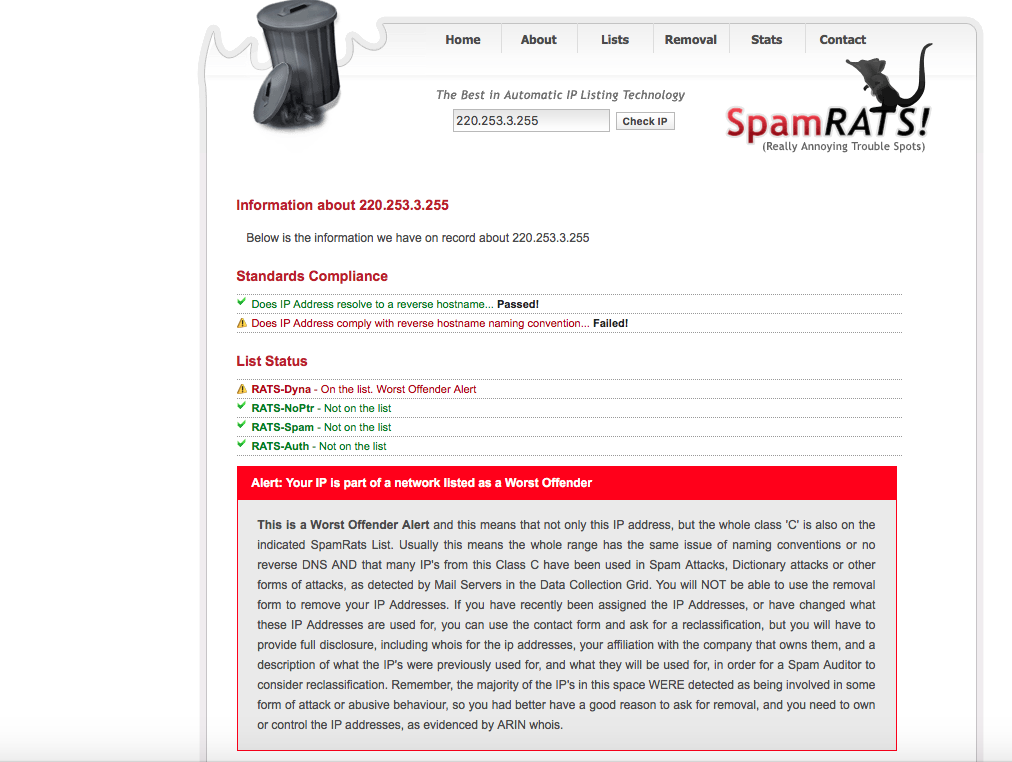Open the RATS-Dyna list link
Viewport: 1012px width, 762px height.
click(281, 389)
